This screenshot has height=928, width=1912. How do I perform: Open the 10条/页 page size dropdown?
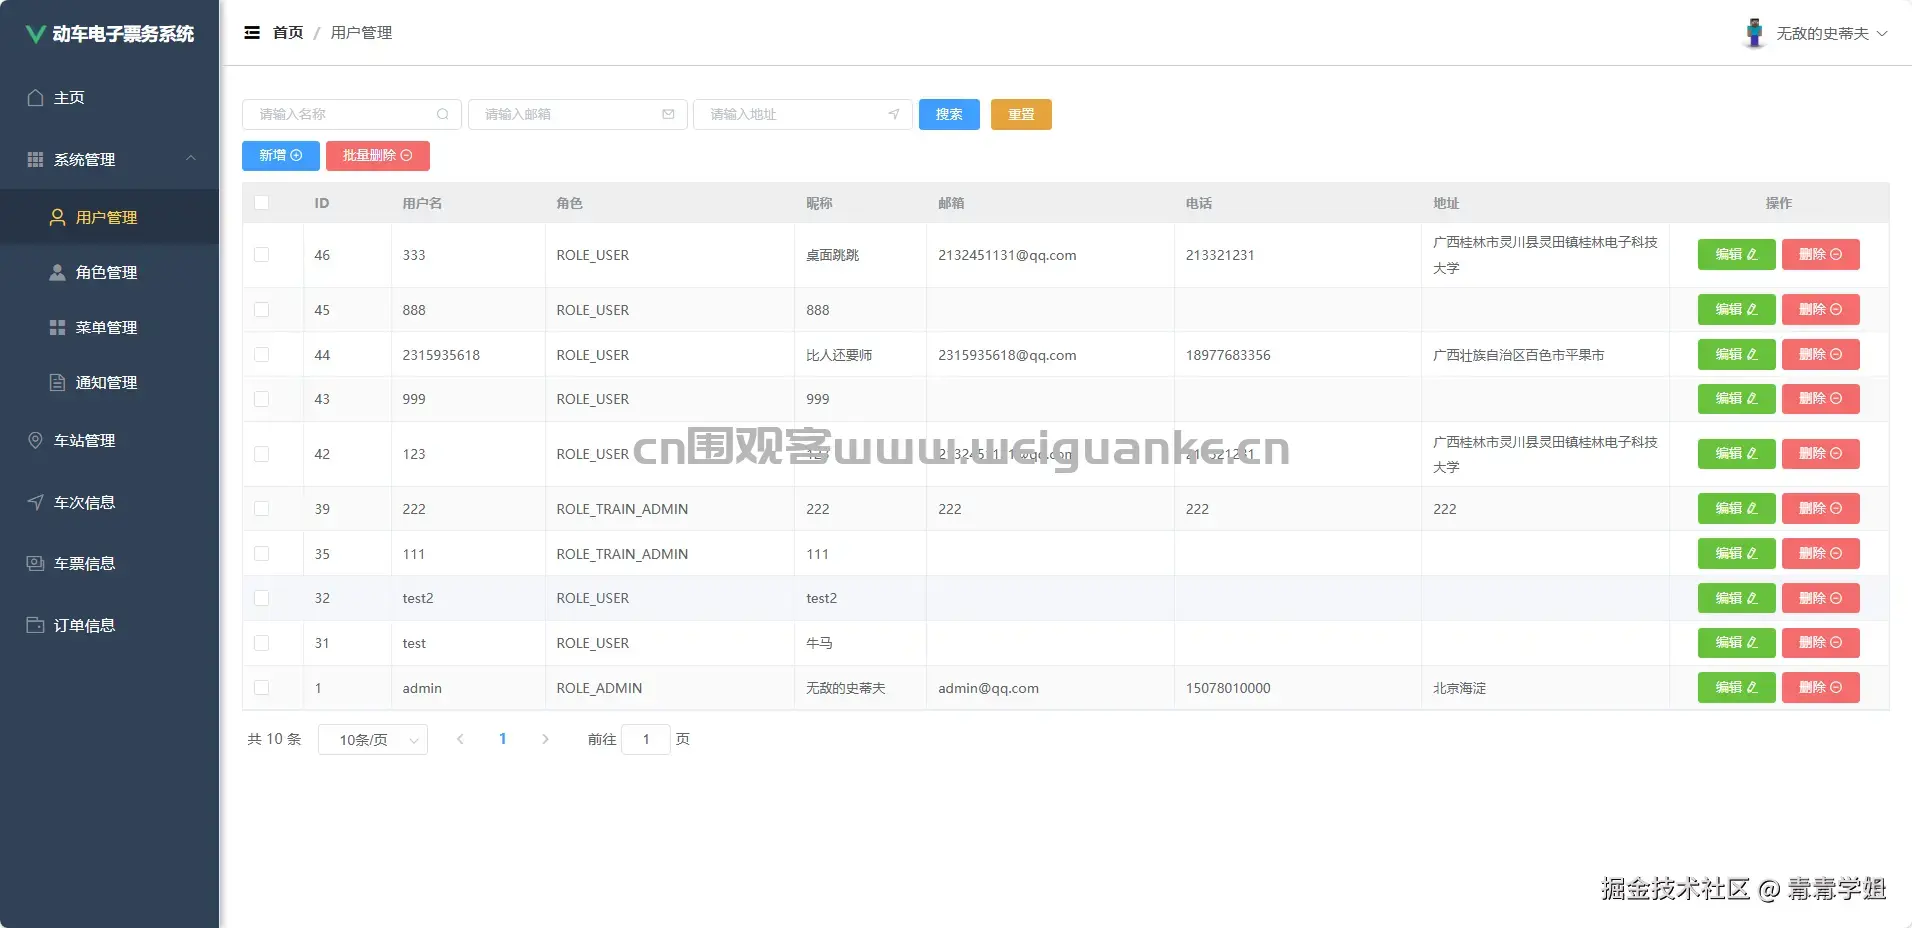point(373,739)
